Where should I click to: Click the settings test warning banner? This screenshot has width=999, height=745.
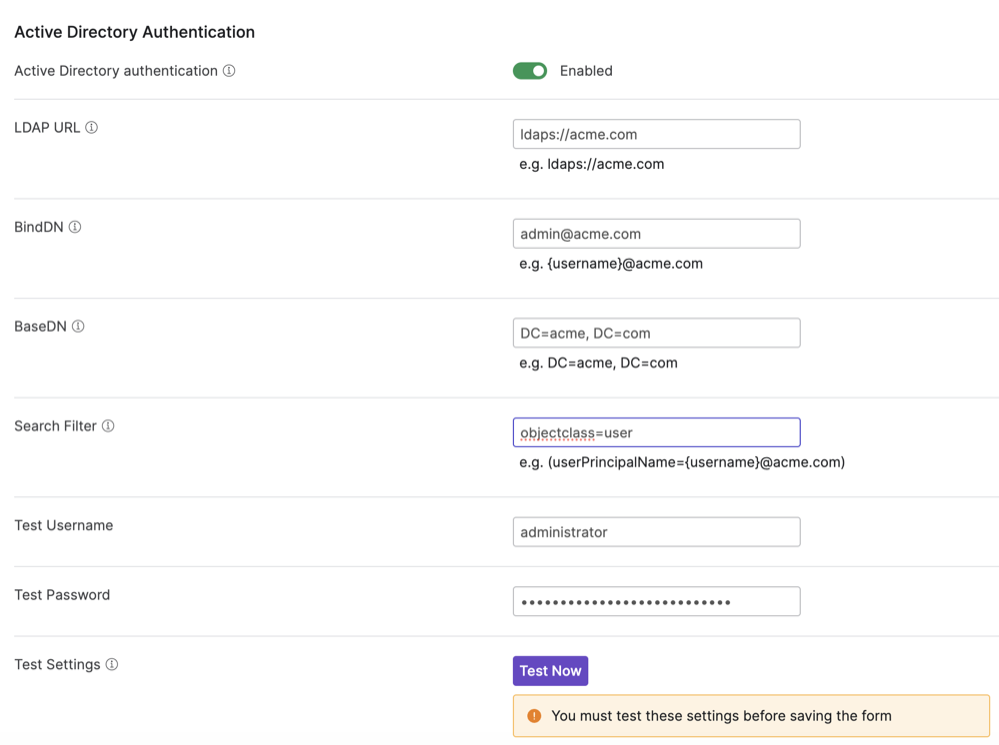click(751, 715)
